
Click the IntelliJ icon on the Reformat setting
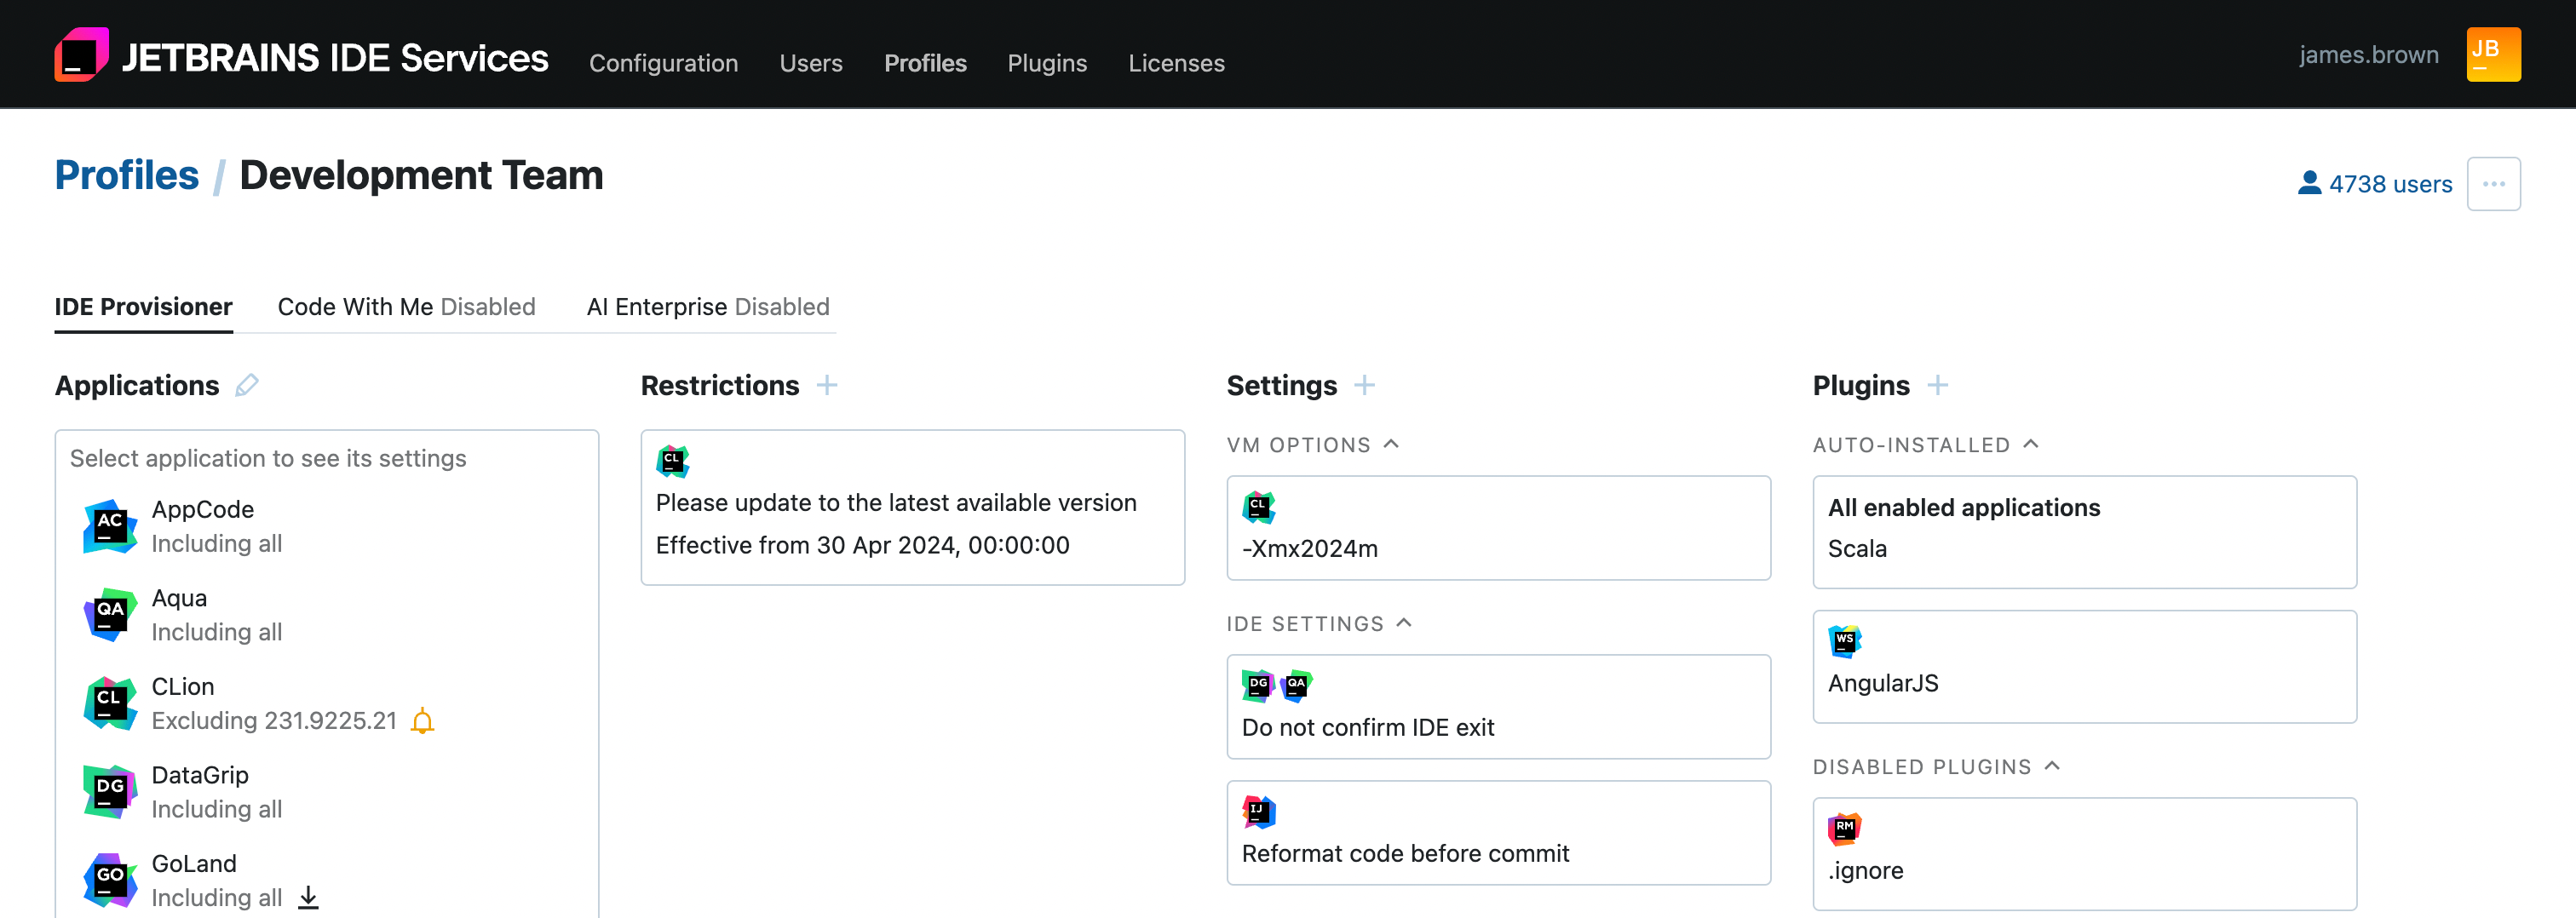[1257, 812]
